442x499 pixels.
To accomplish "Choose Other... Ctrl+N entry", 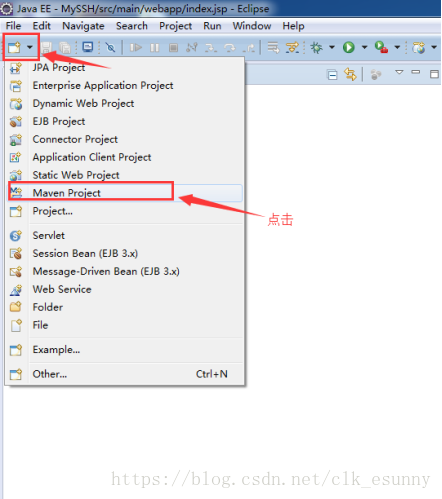I will click(x=125, y=374).
